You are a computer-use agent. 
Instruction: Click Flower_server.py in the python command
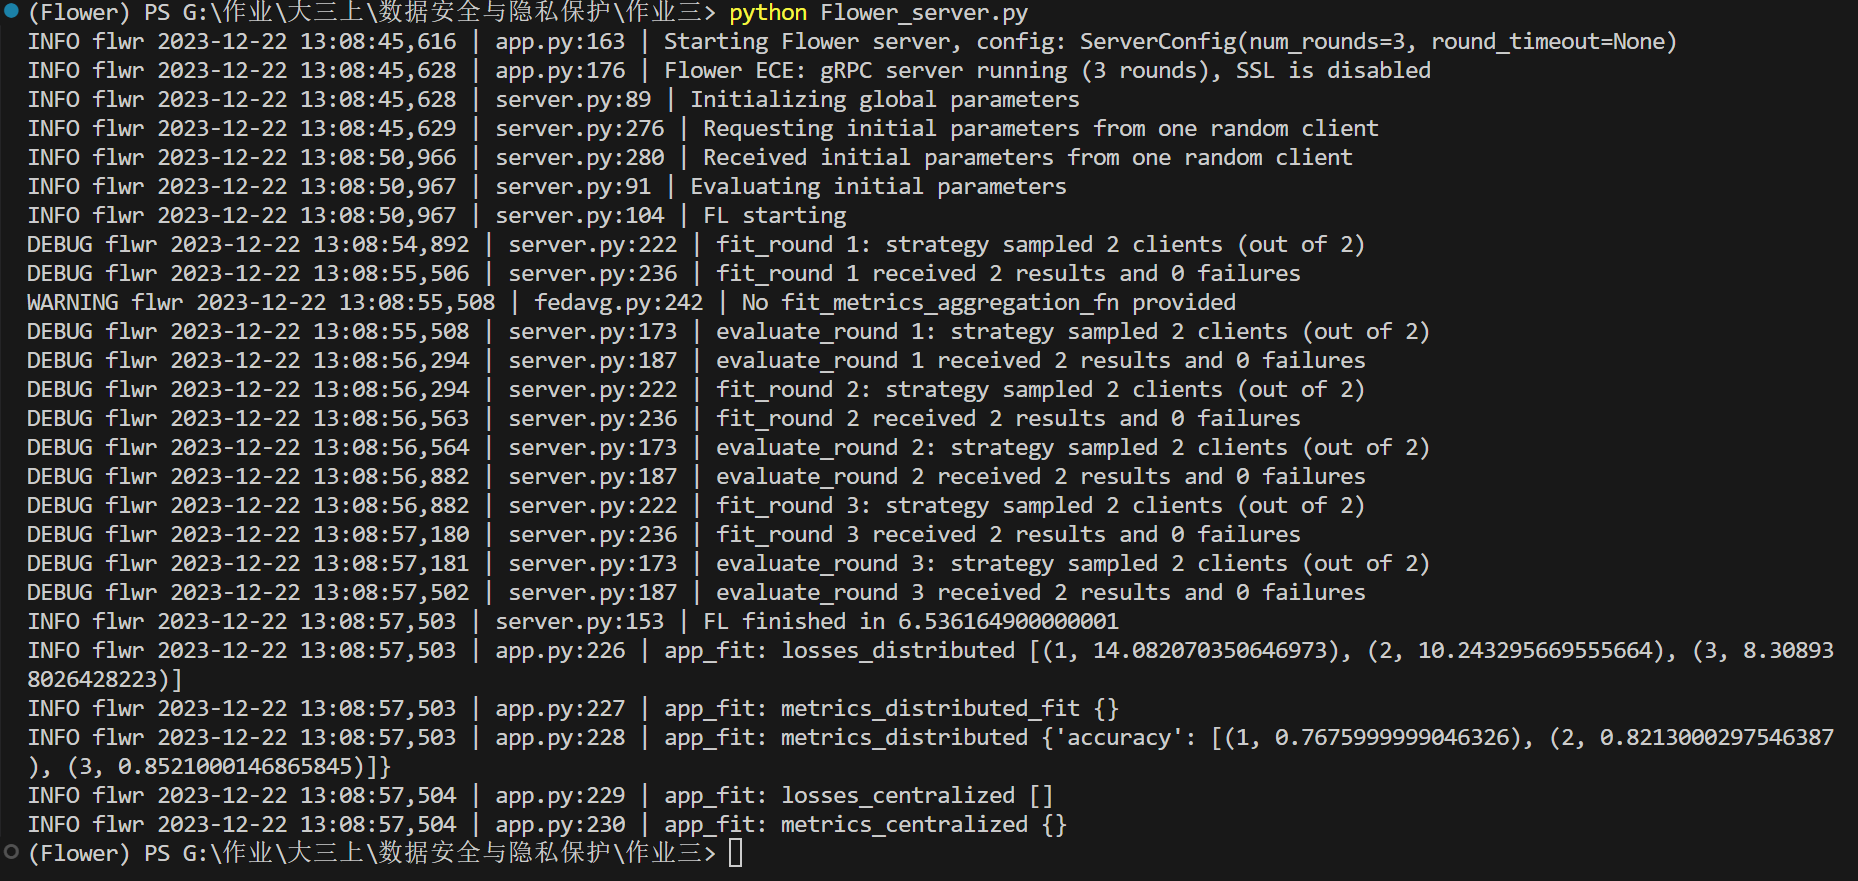coord(924,13)
